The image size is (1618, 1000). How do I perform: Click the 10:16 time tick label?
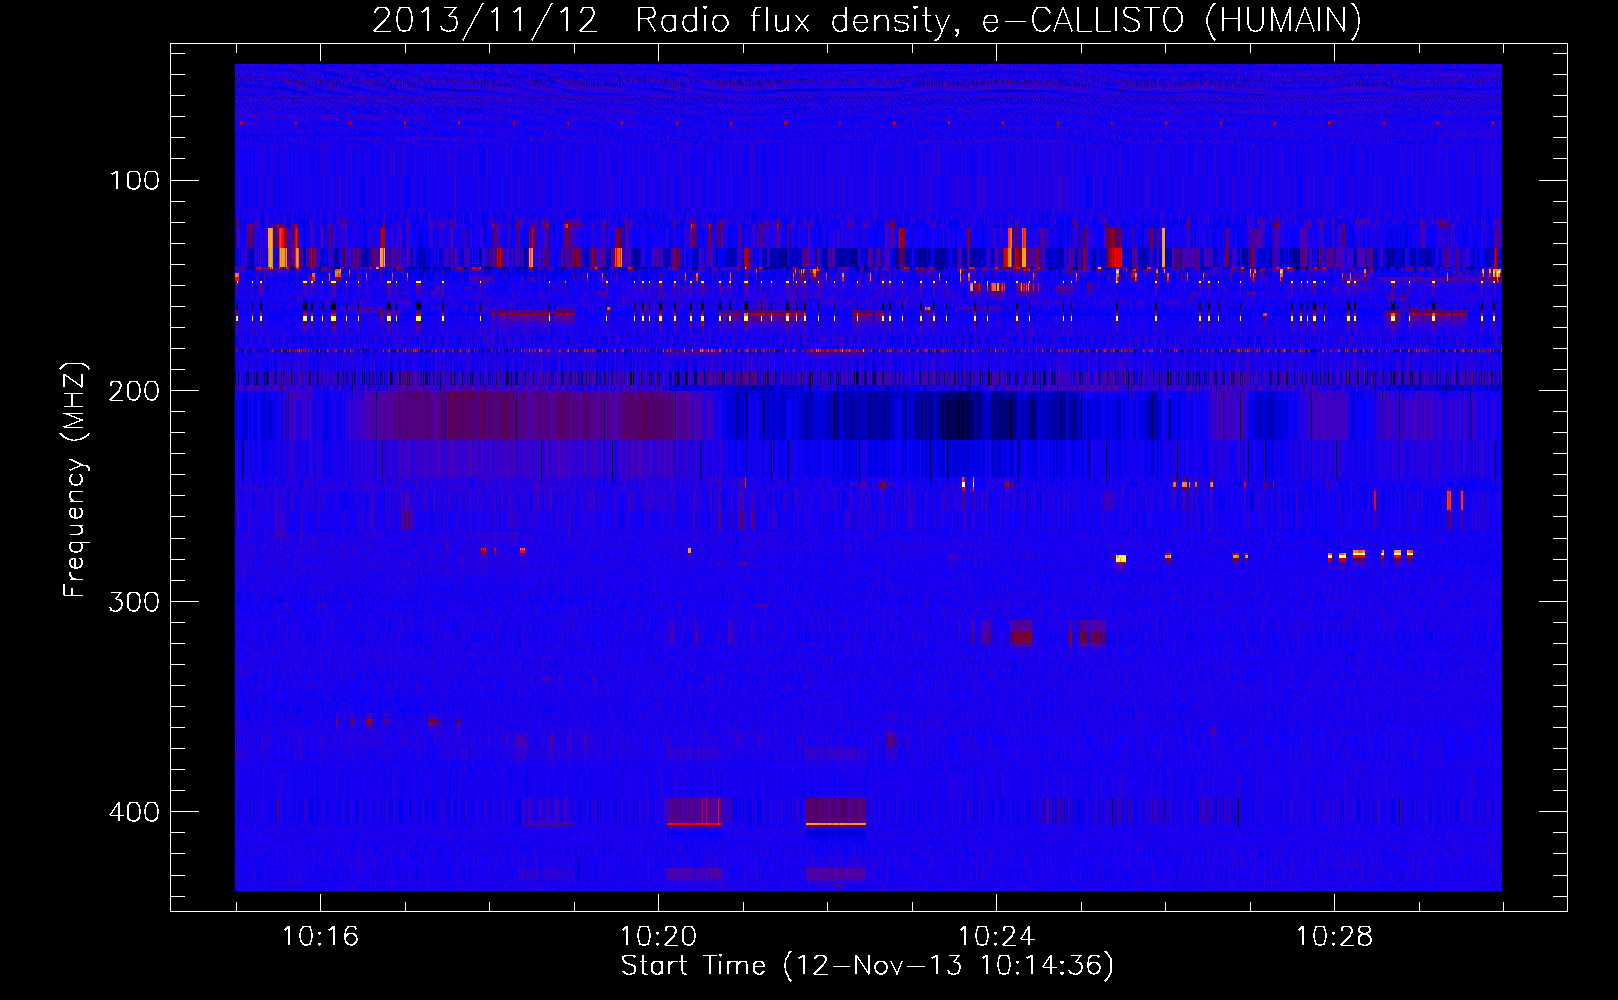[x=320, y=937]
